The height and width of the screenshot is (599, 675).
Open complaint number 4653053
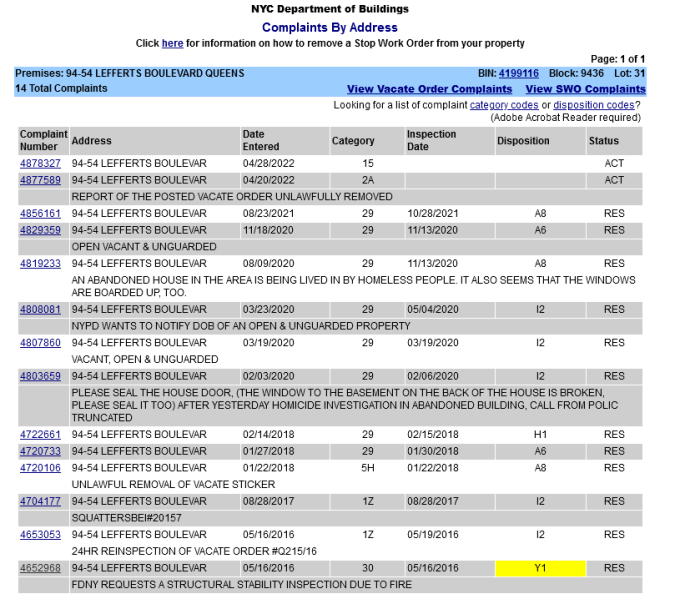[40, 534]
